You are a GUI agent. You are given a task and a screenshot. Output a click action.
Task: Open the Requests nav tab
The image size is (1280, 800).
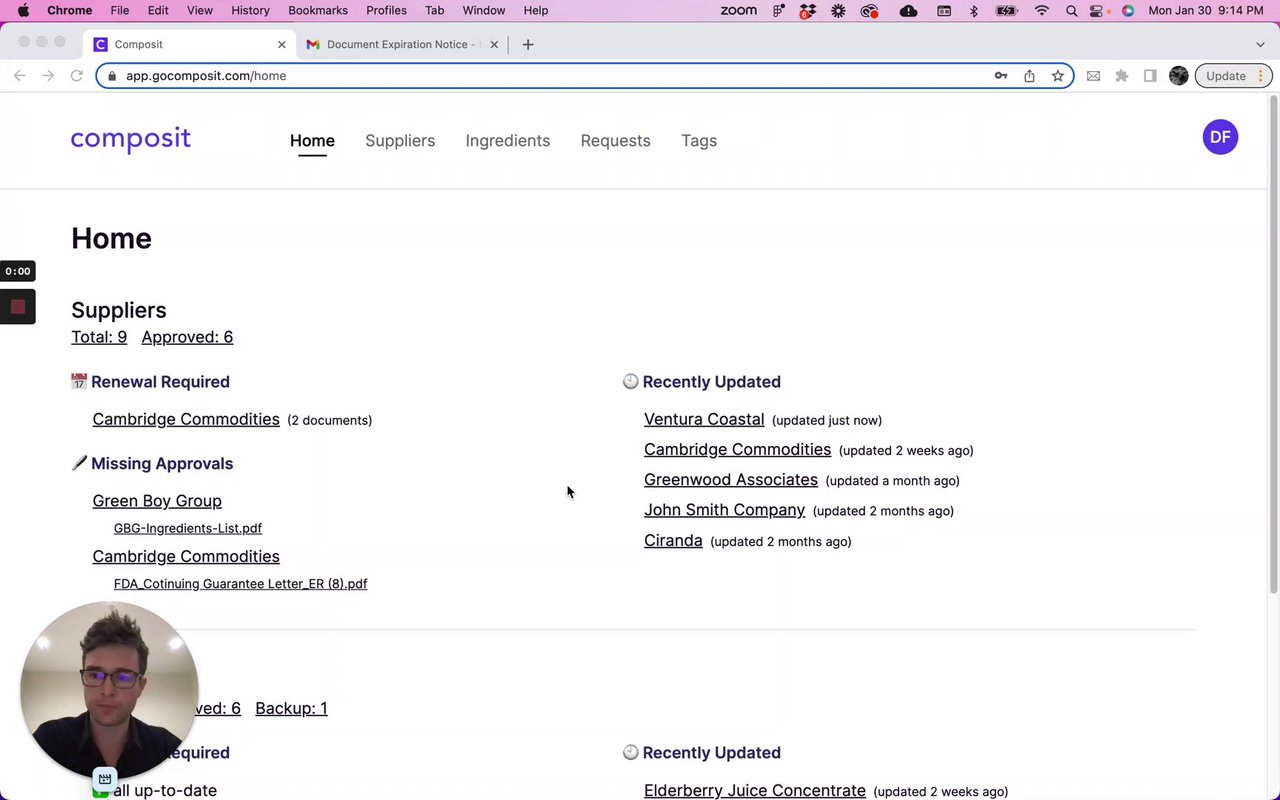(615, 141)
